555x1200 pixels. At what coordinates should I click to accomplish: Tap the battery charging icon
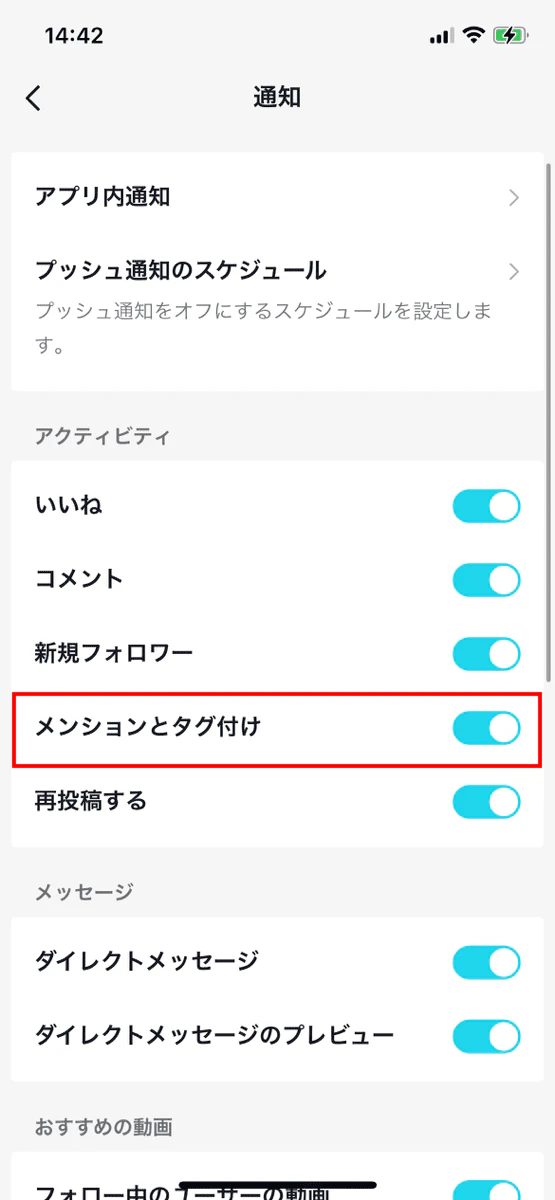point(510,36)
